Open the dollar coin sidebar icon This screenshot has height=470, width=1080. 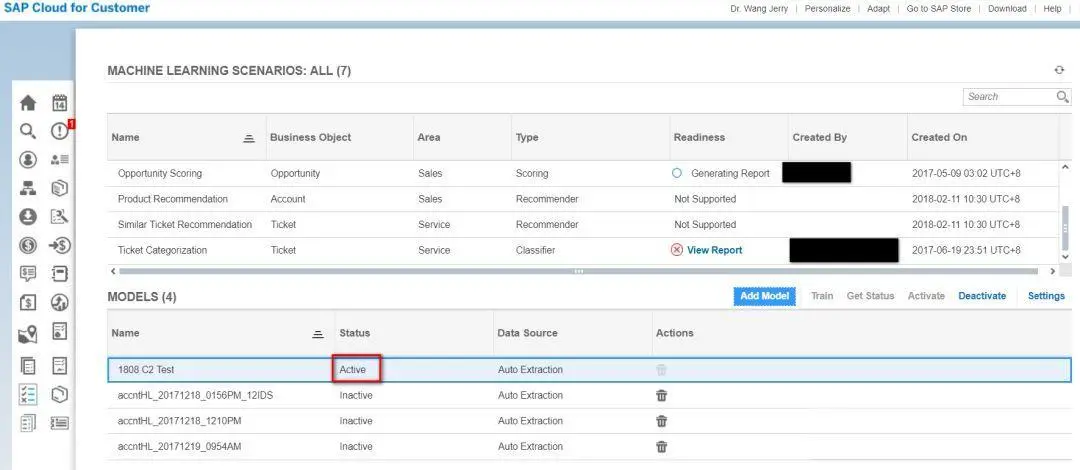tap(28, 245)
